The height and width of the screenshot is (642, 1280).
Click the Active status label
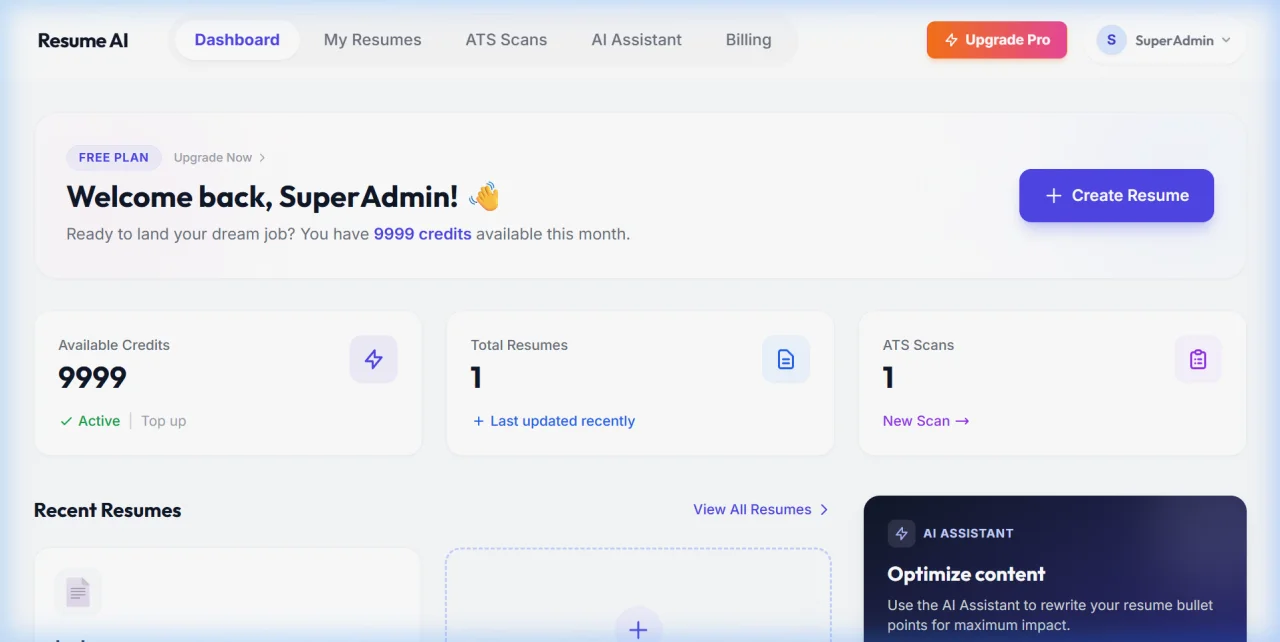(x=90, y=421)
